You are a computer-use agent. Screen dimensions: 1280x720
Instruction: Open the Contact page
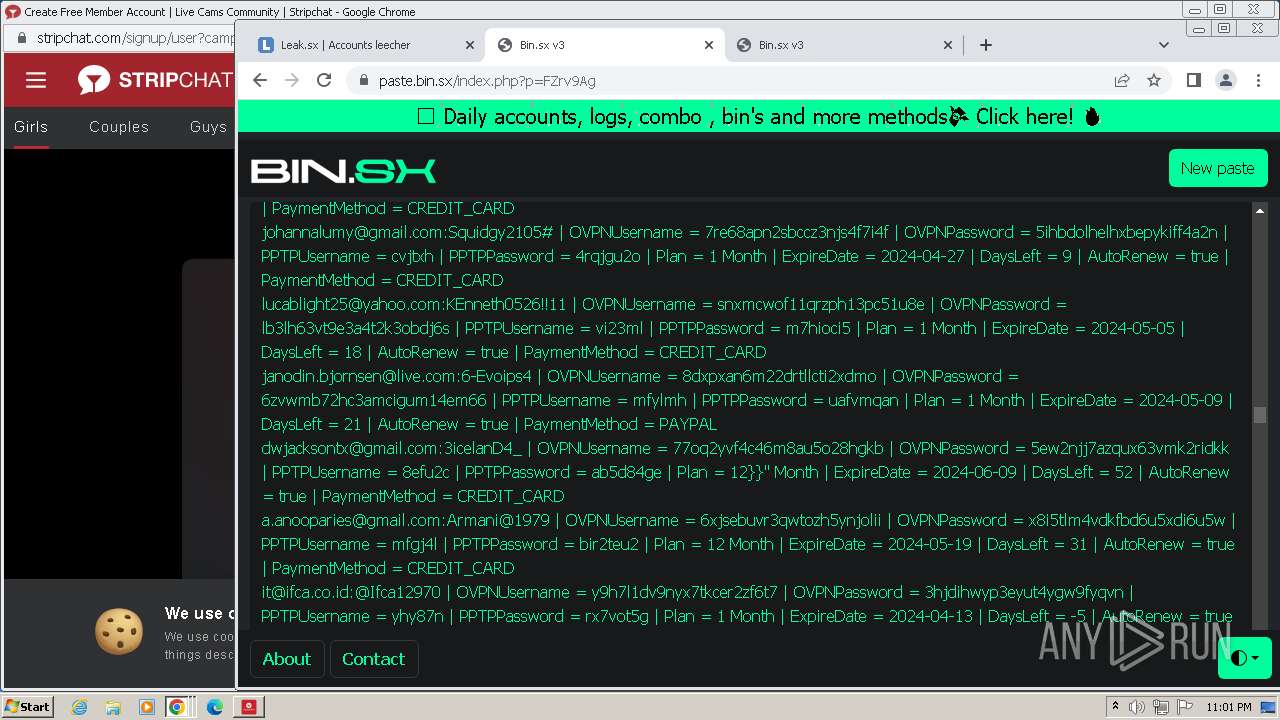373,659
